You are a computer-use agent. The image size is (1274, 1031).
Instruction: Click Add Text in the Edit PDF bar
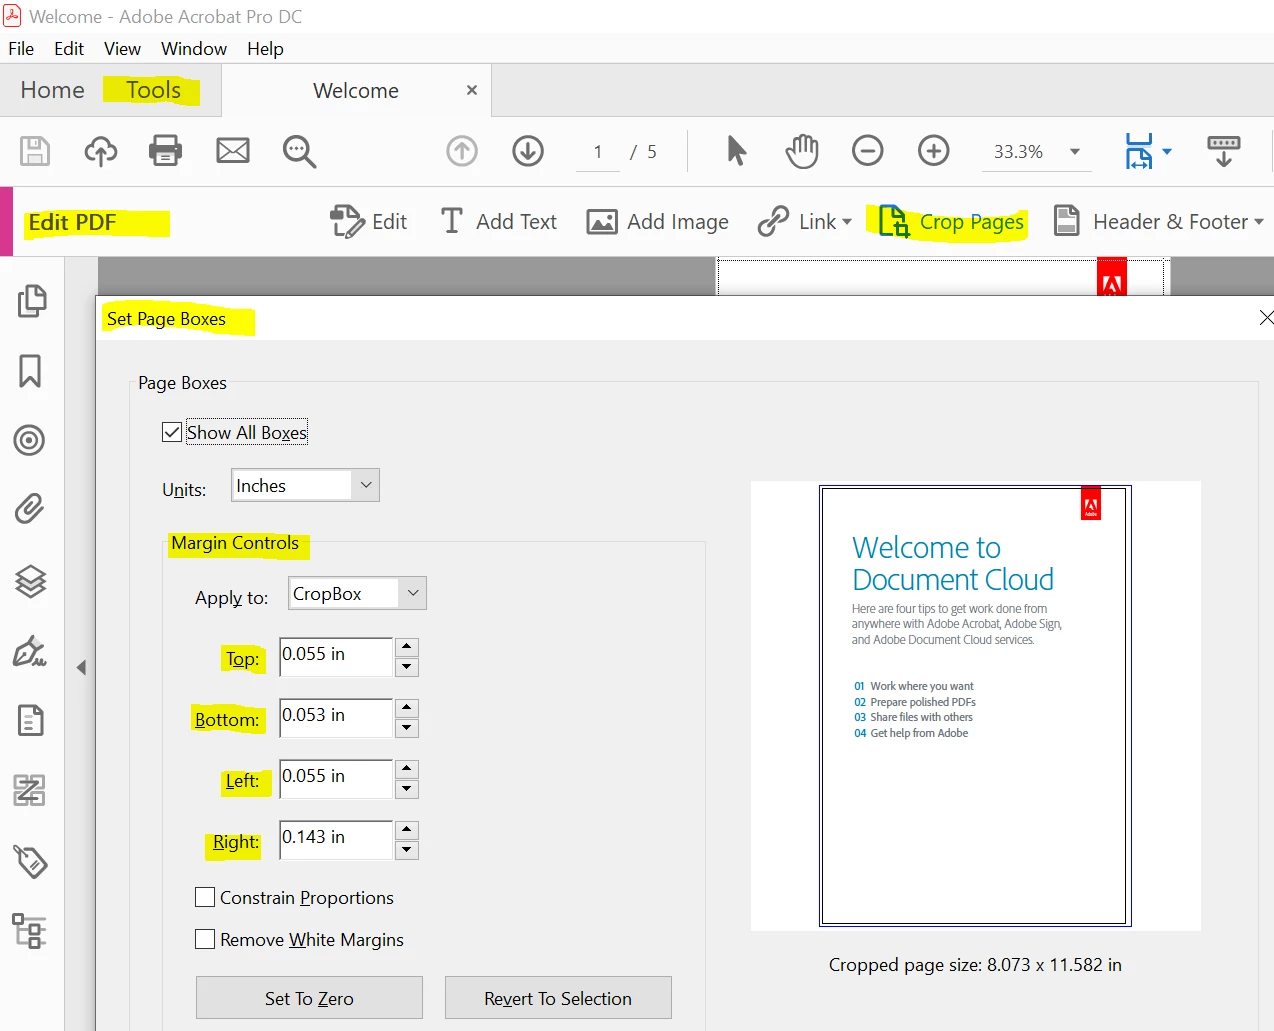pyautogui.click(x=498, y=222)
